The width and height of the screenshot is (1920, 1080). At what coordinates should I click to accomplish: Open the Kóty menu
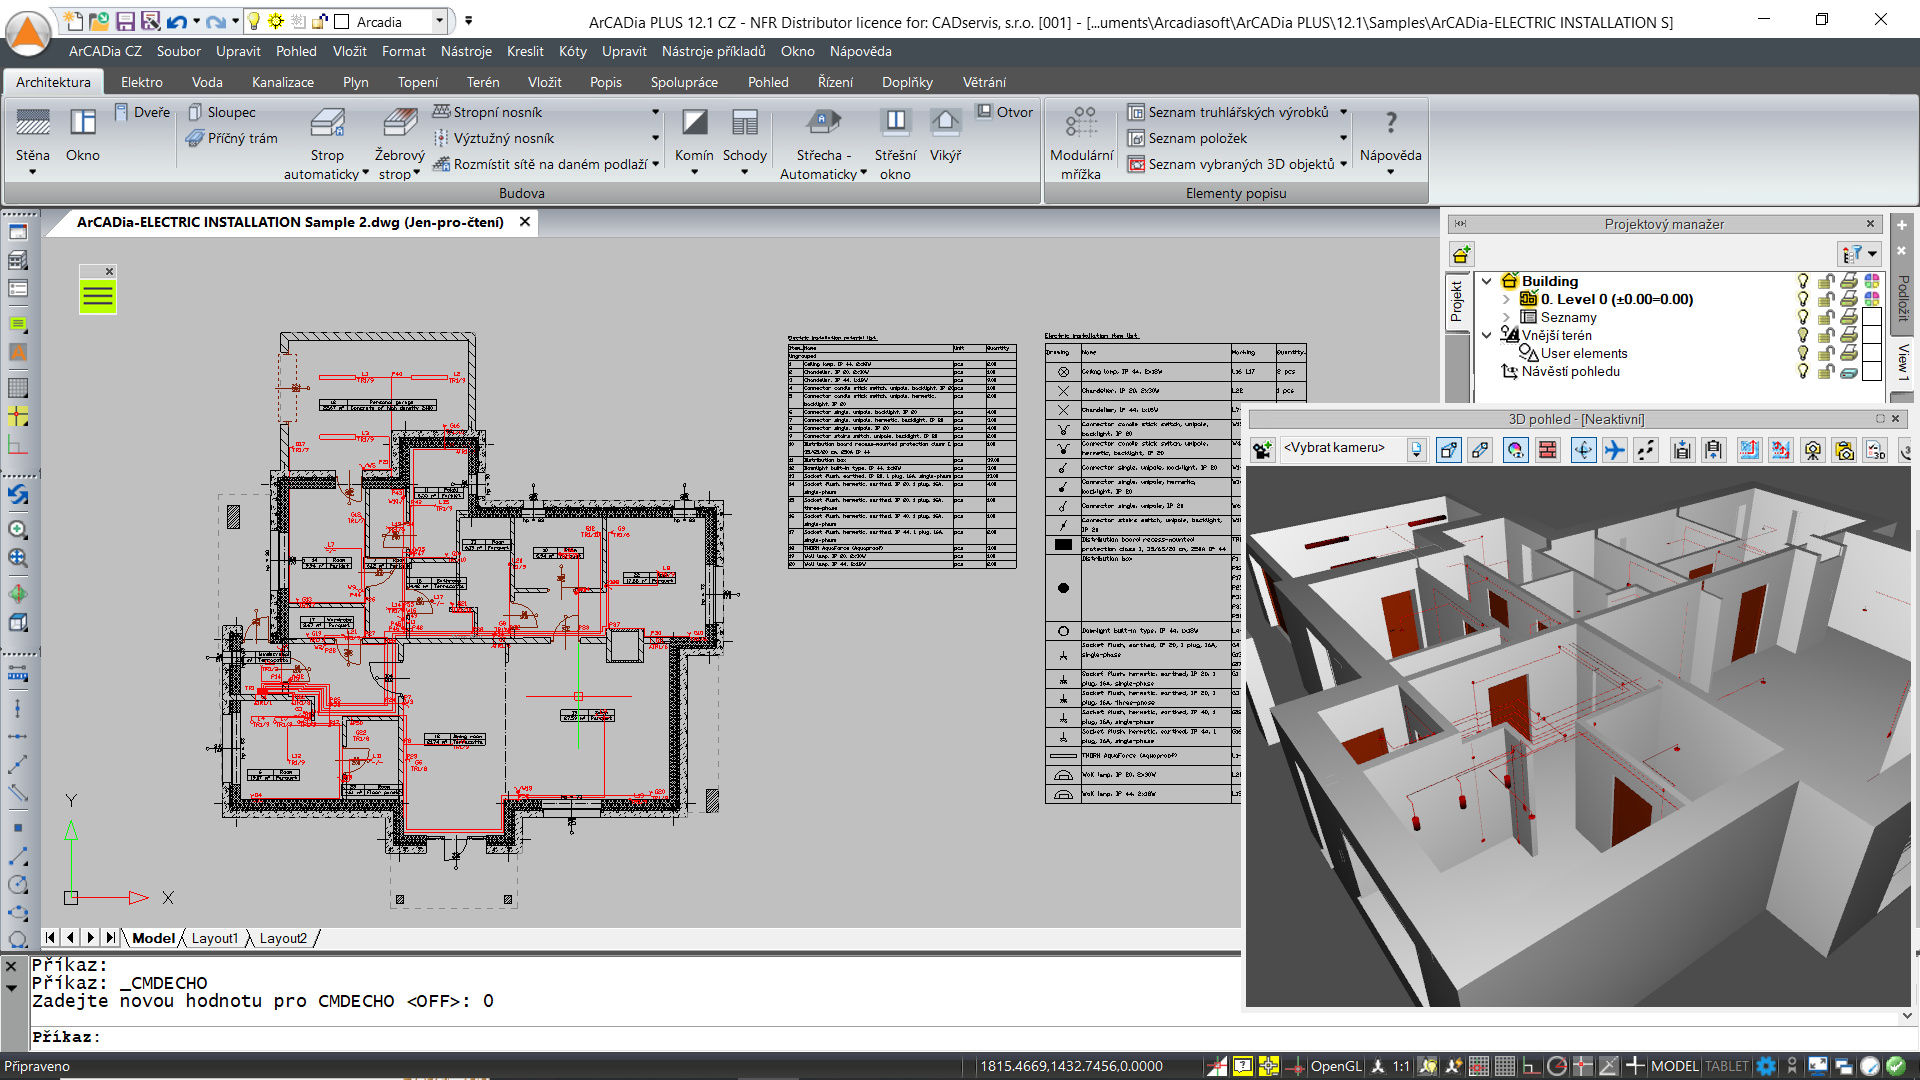572,51
